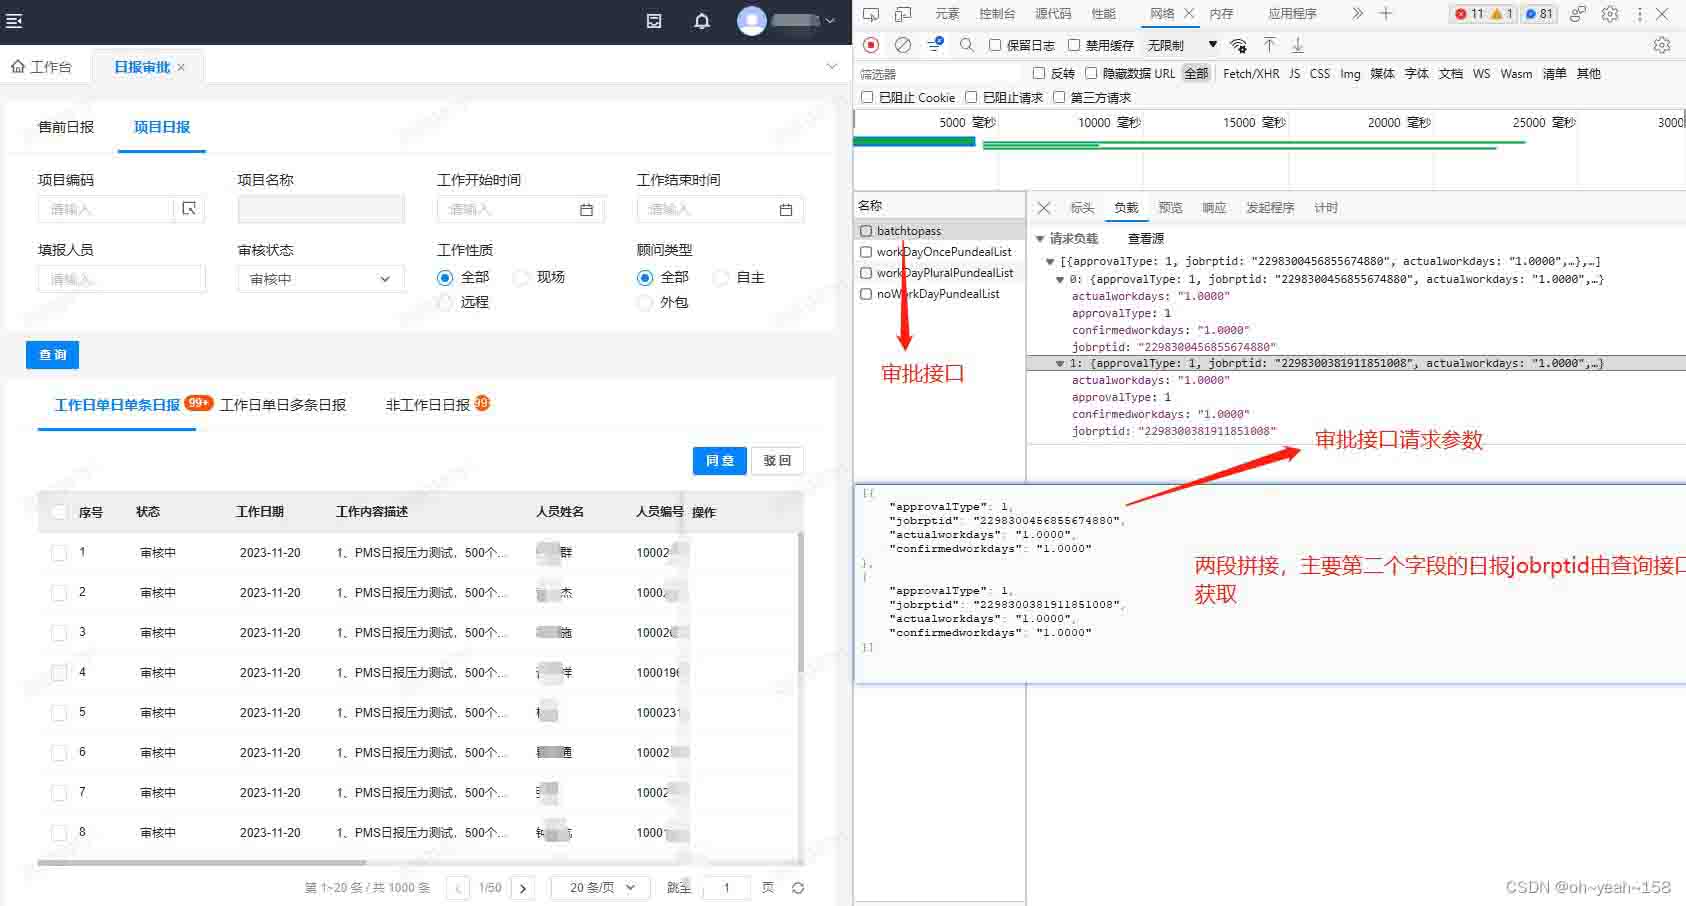Close request detail pane x icon
The width and height of the screenshot is (1686, 906).
pyautogui.click(x=1044, y=208)
